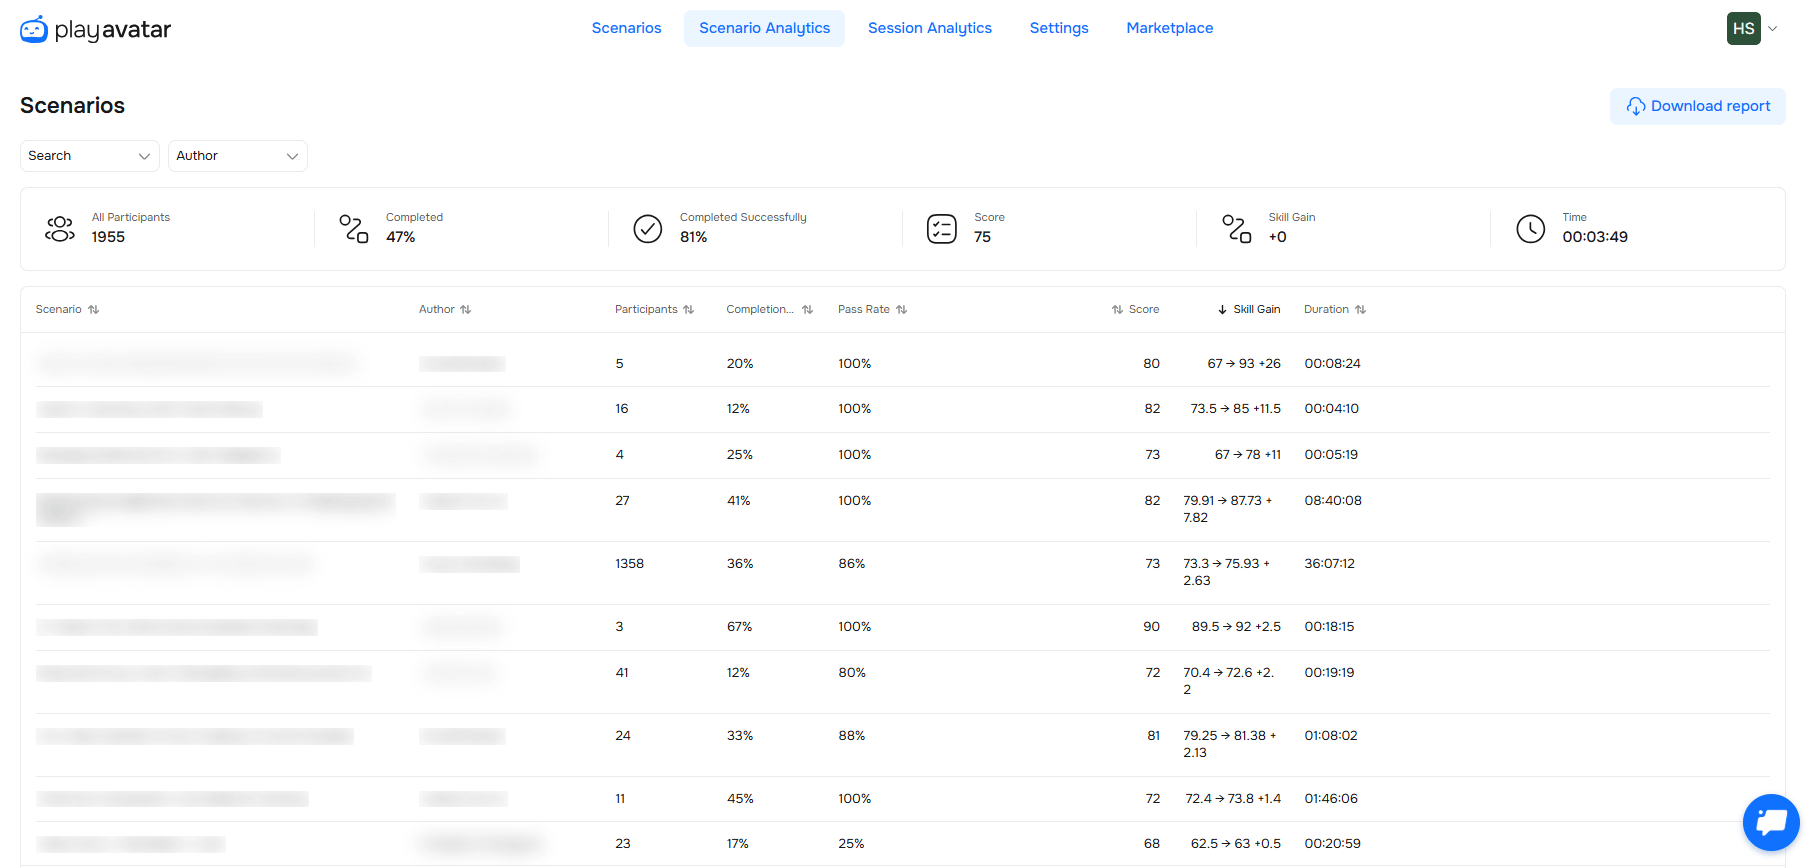Click the All Participants people icon
Screen dimensions: 1814x868
(60, 229)
